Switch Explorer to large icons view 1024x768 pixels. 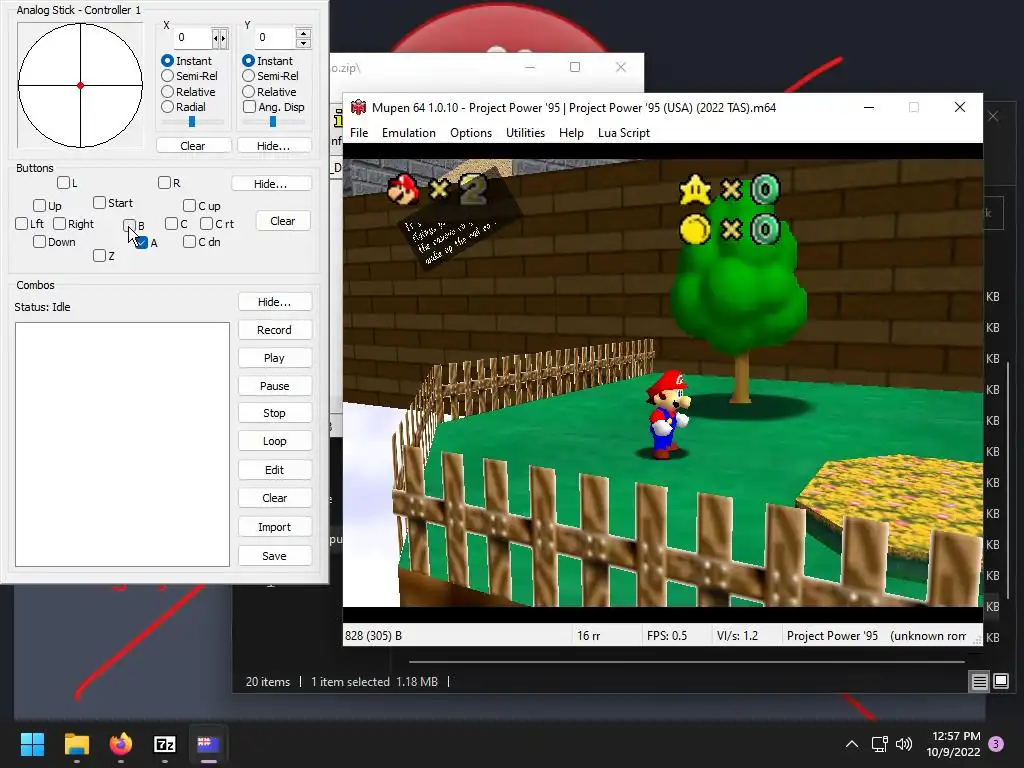(x=1001, y=682)
